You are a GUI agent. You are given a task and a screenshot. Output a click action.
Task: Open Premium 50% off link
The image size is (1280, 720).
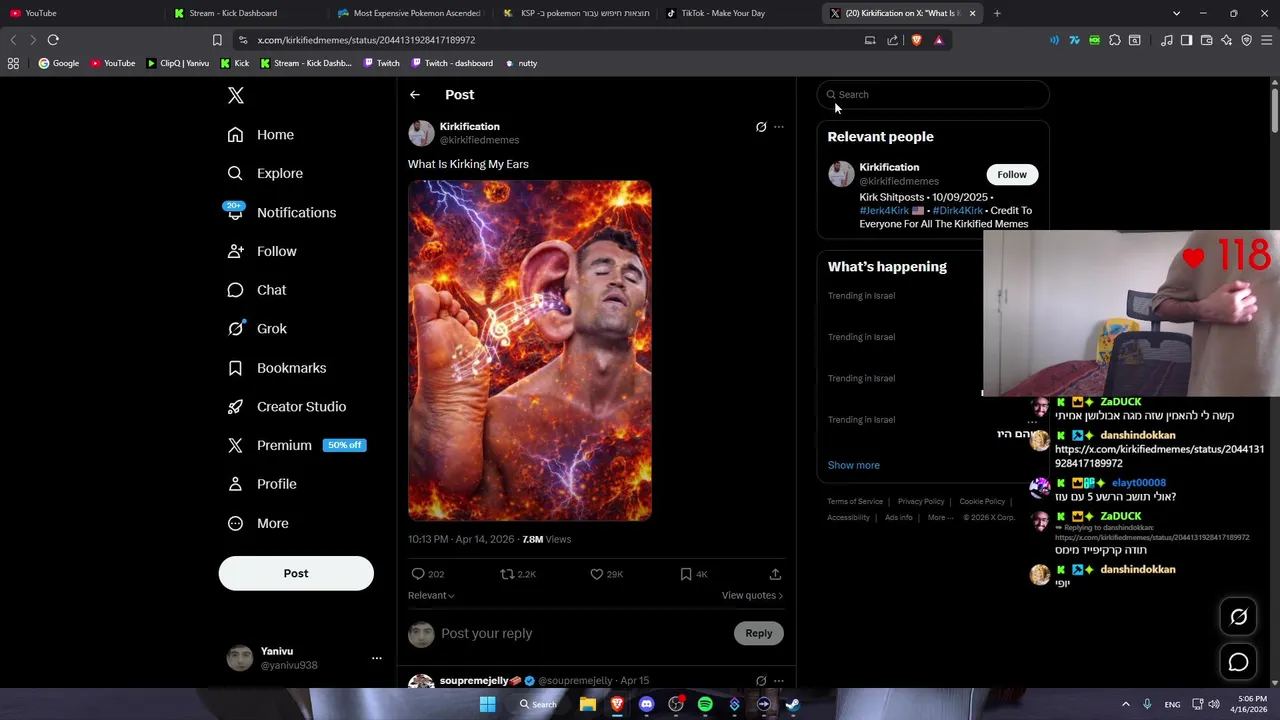[296, 445]
